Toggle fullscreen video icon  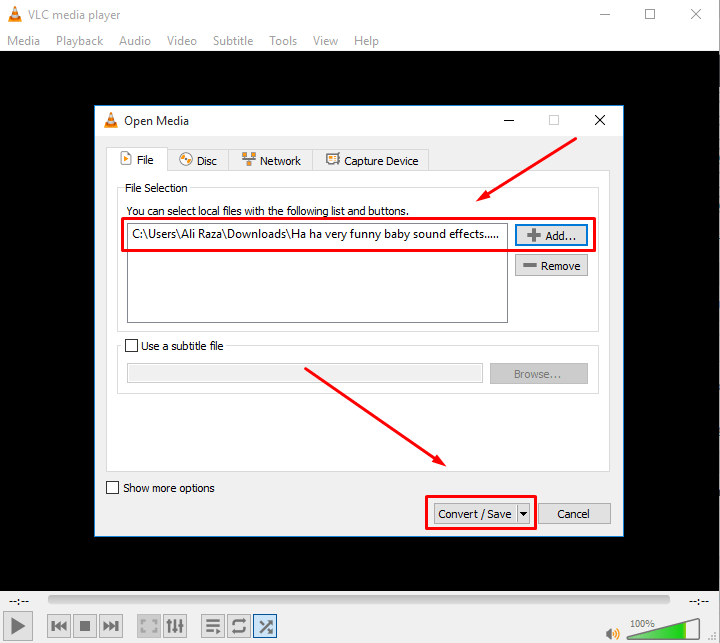(149, 626)
